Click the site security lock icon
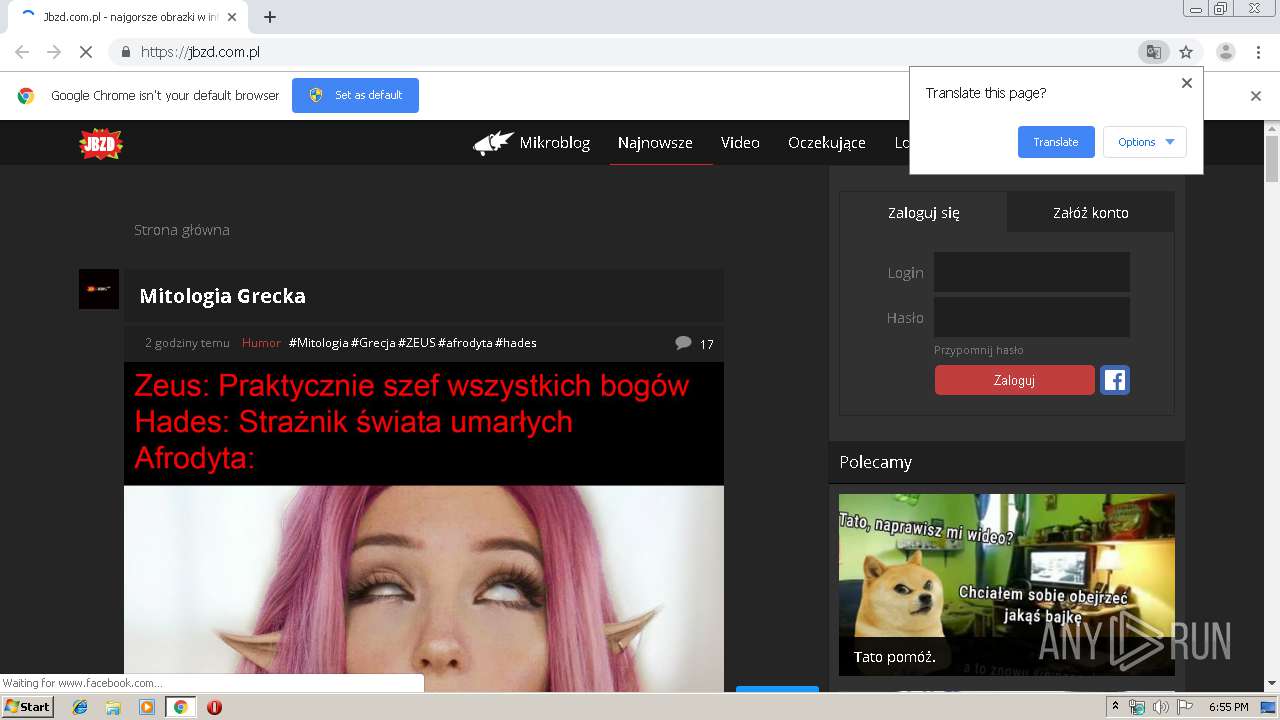The width and height of the screenshot is (1280, 720). pyautogui.click(x=125, y=52)
